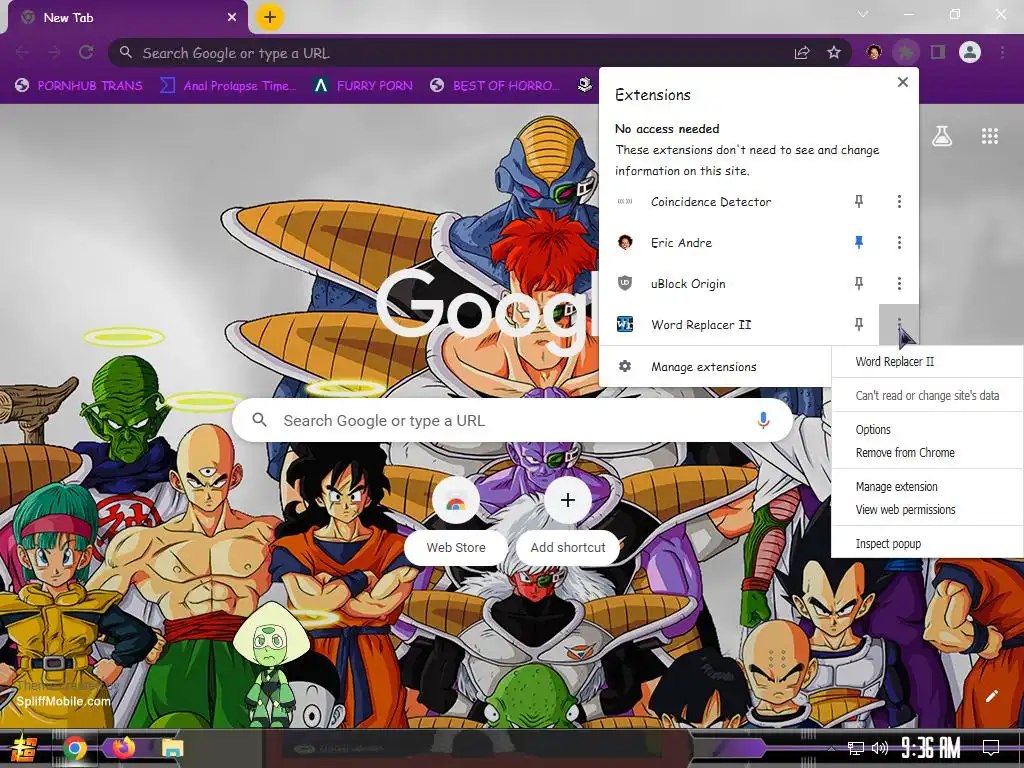Click the Extensions puzzle piece toolbar icon

(x=905, y=52)
